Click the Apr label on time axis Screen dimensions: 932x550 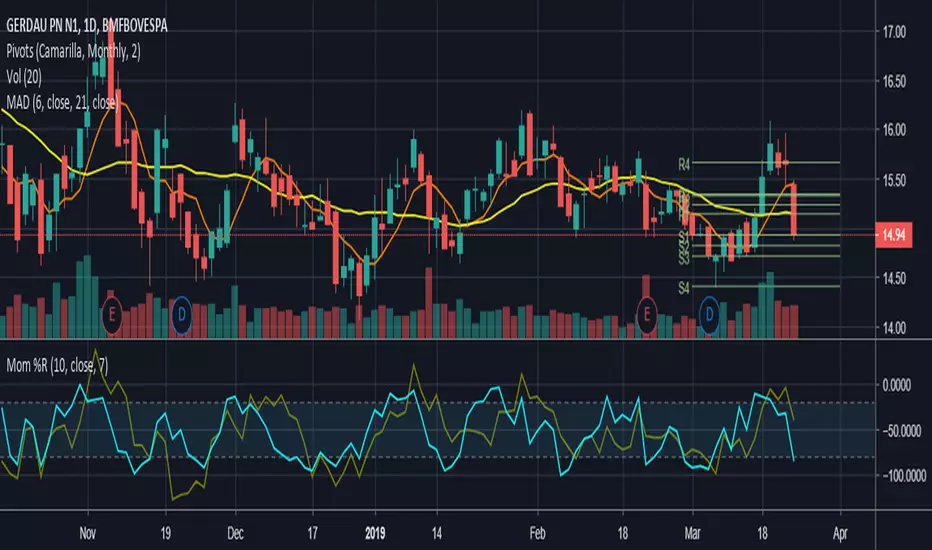(840, 533)
